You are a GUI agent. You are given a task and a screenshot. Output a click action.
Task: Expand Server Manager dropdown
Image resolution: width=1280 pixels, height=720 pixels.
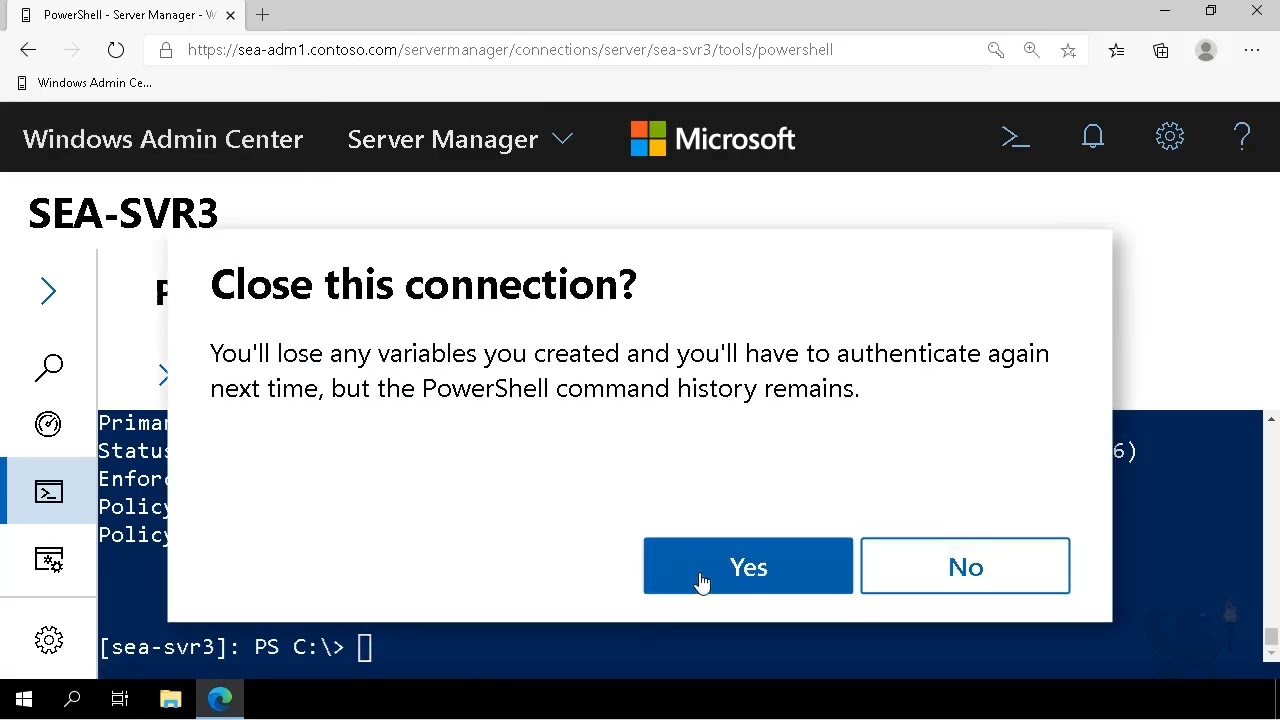[x=460, y=139]
